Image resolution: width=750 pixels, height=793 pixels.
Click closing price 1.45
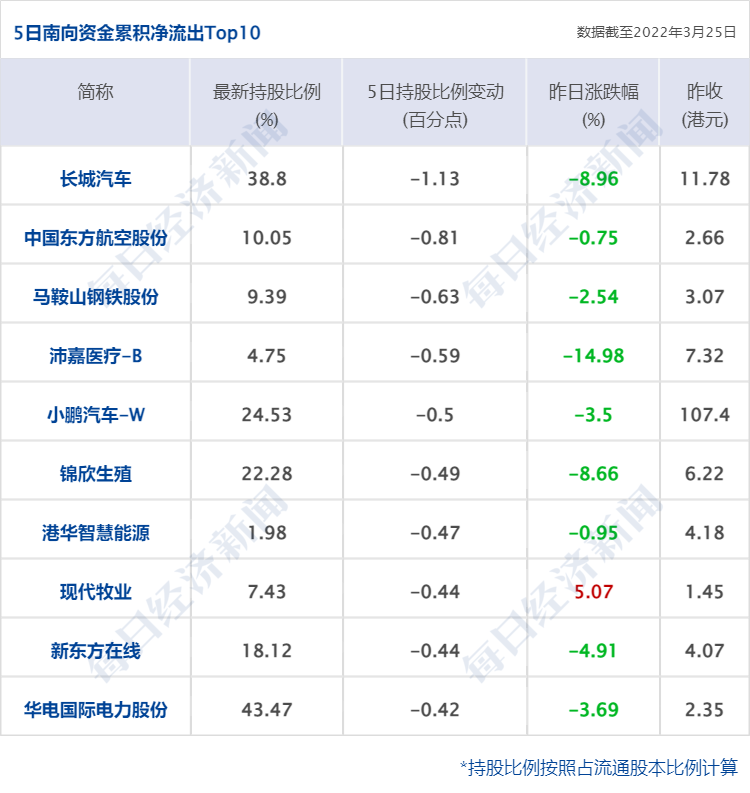705,592
